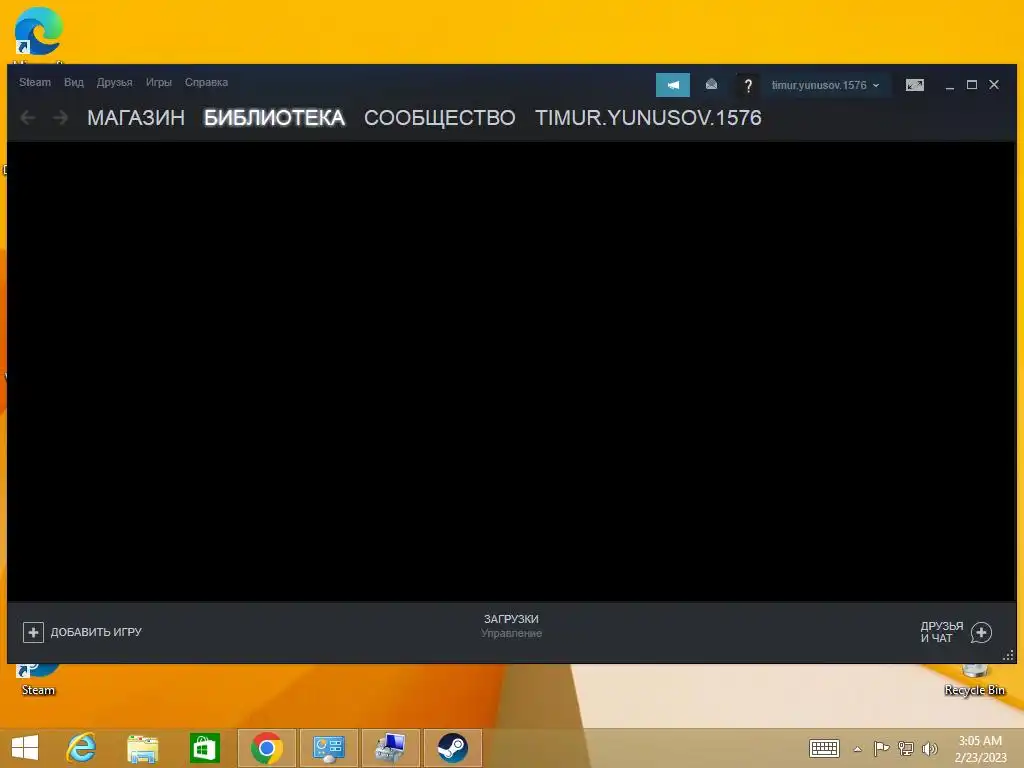Click the forward navigation arrow
The image size is (1024, 768).
click(61, 118)
